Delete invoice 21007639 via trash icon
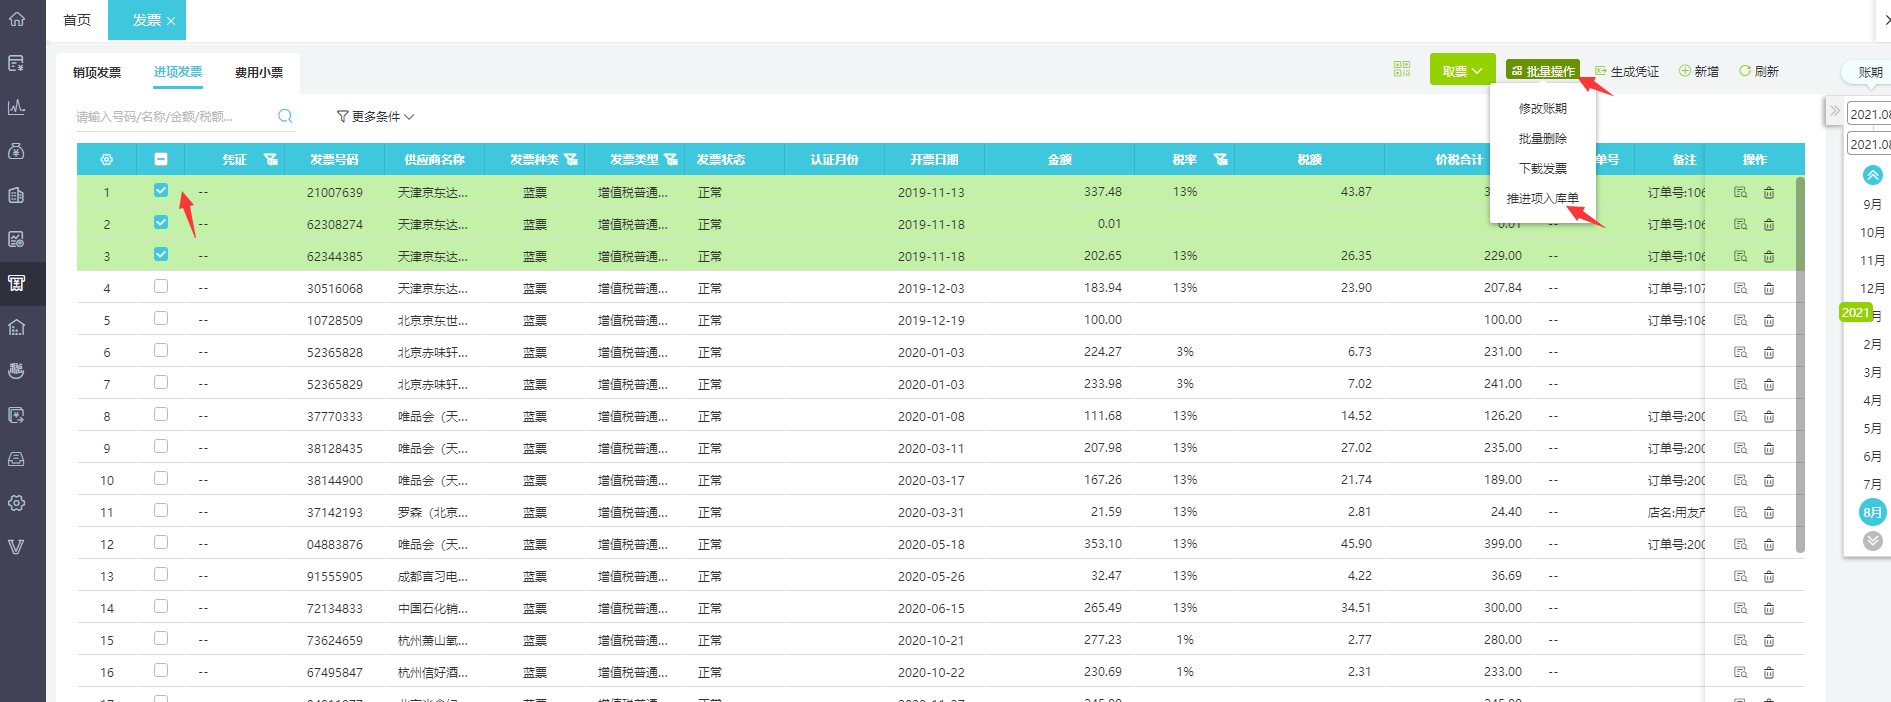The width and height of the screenshot is (1891, 702). pyautogui.click(x=1769, y=192)
